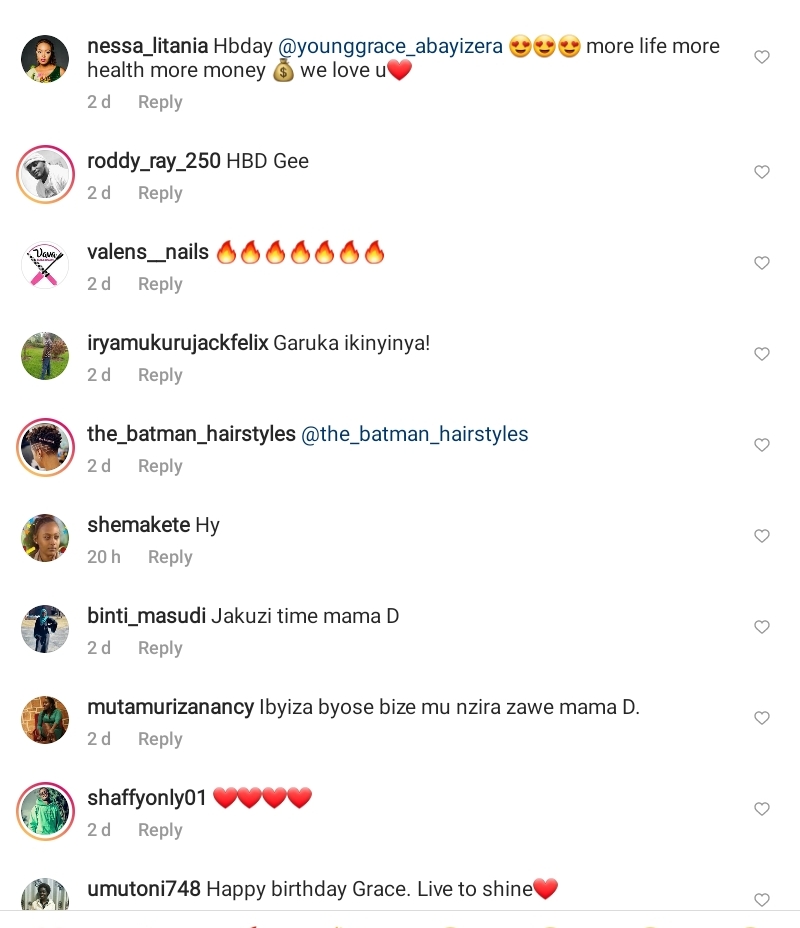Screen dimensions: 800x928
Task: Like shaffyonly01's hearts comment
Action: click(x=762, y=809)
